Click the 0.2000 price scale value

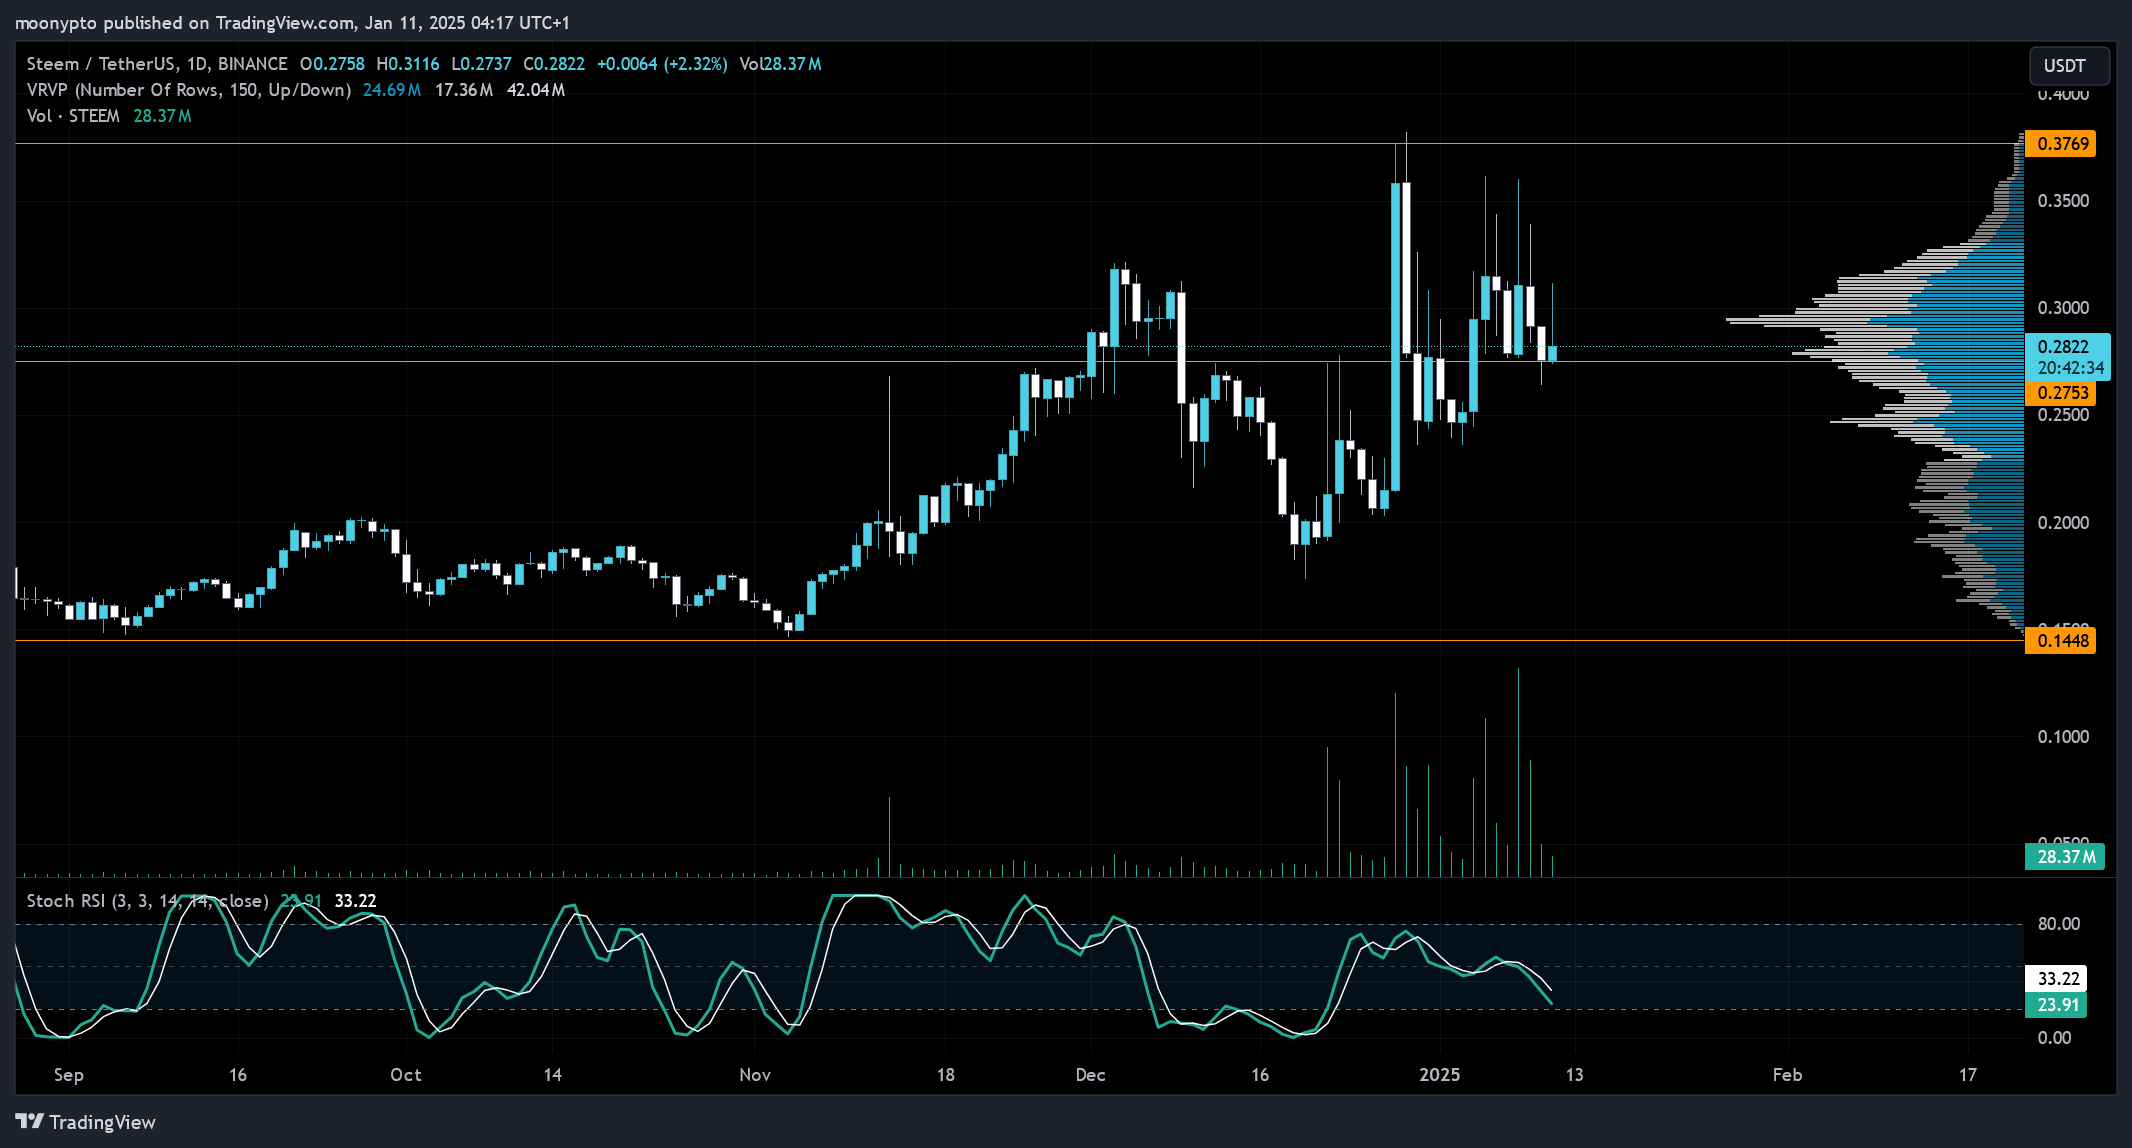click(2063, 523)
